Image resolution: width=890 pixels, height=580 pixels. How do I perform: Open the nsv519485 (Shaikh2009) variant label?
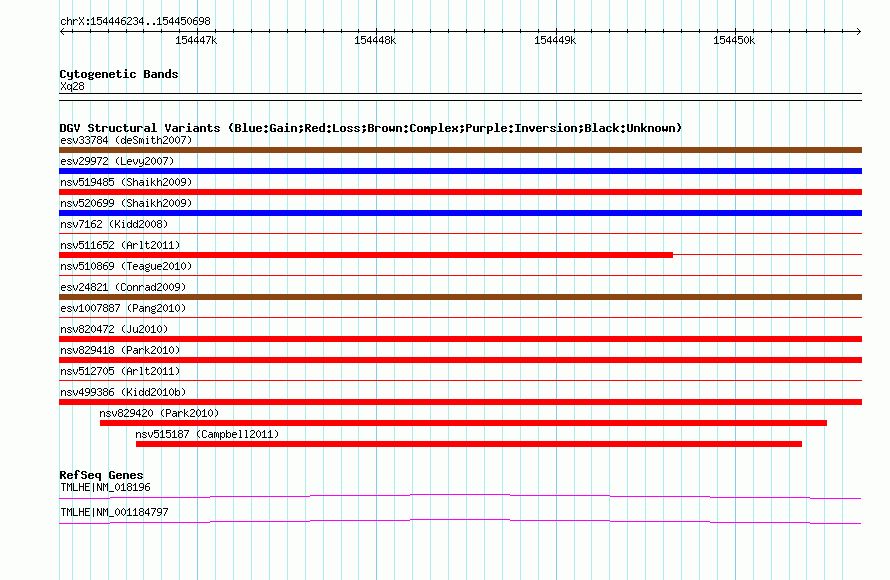coord(126,182)
